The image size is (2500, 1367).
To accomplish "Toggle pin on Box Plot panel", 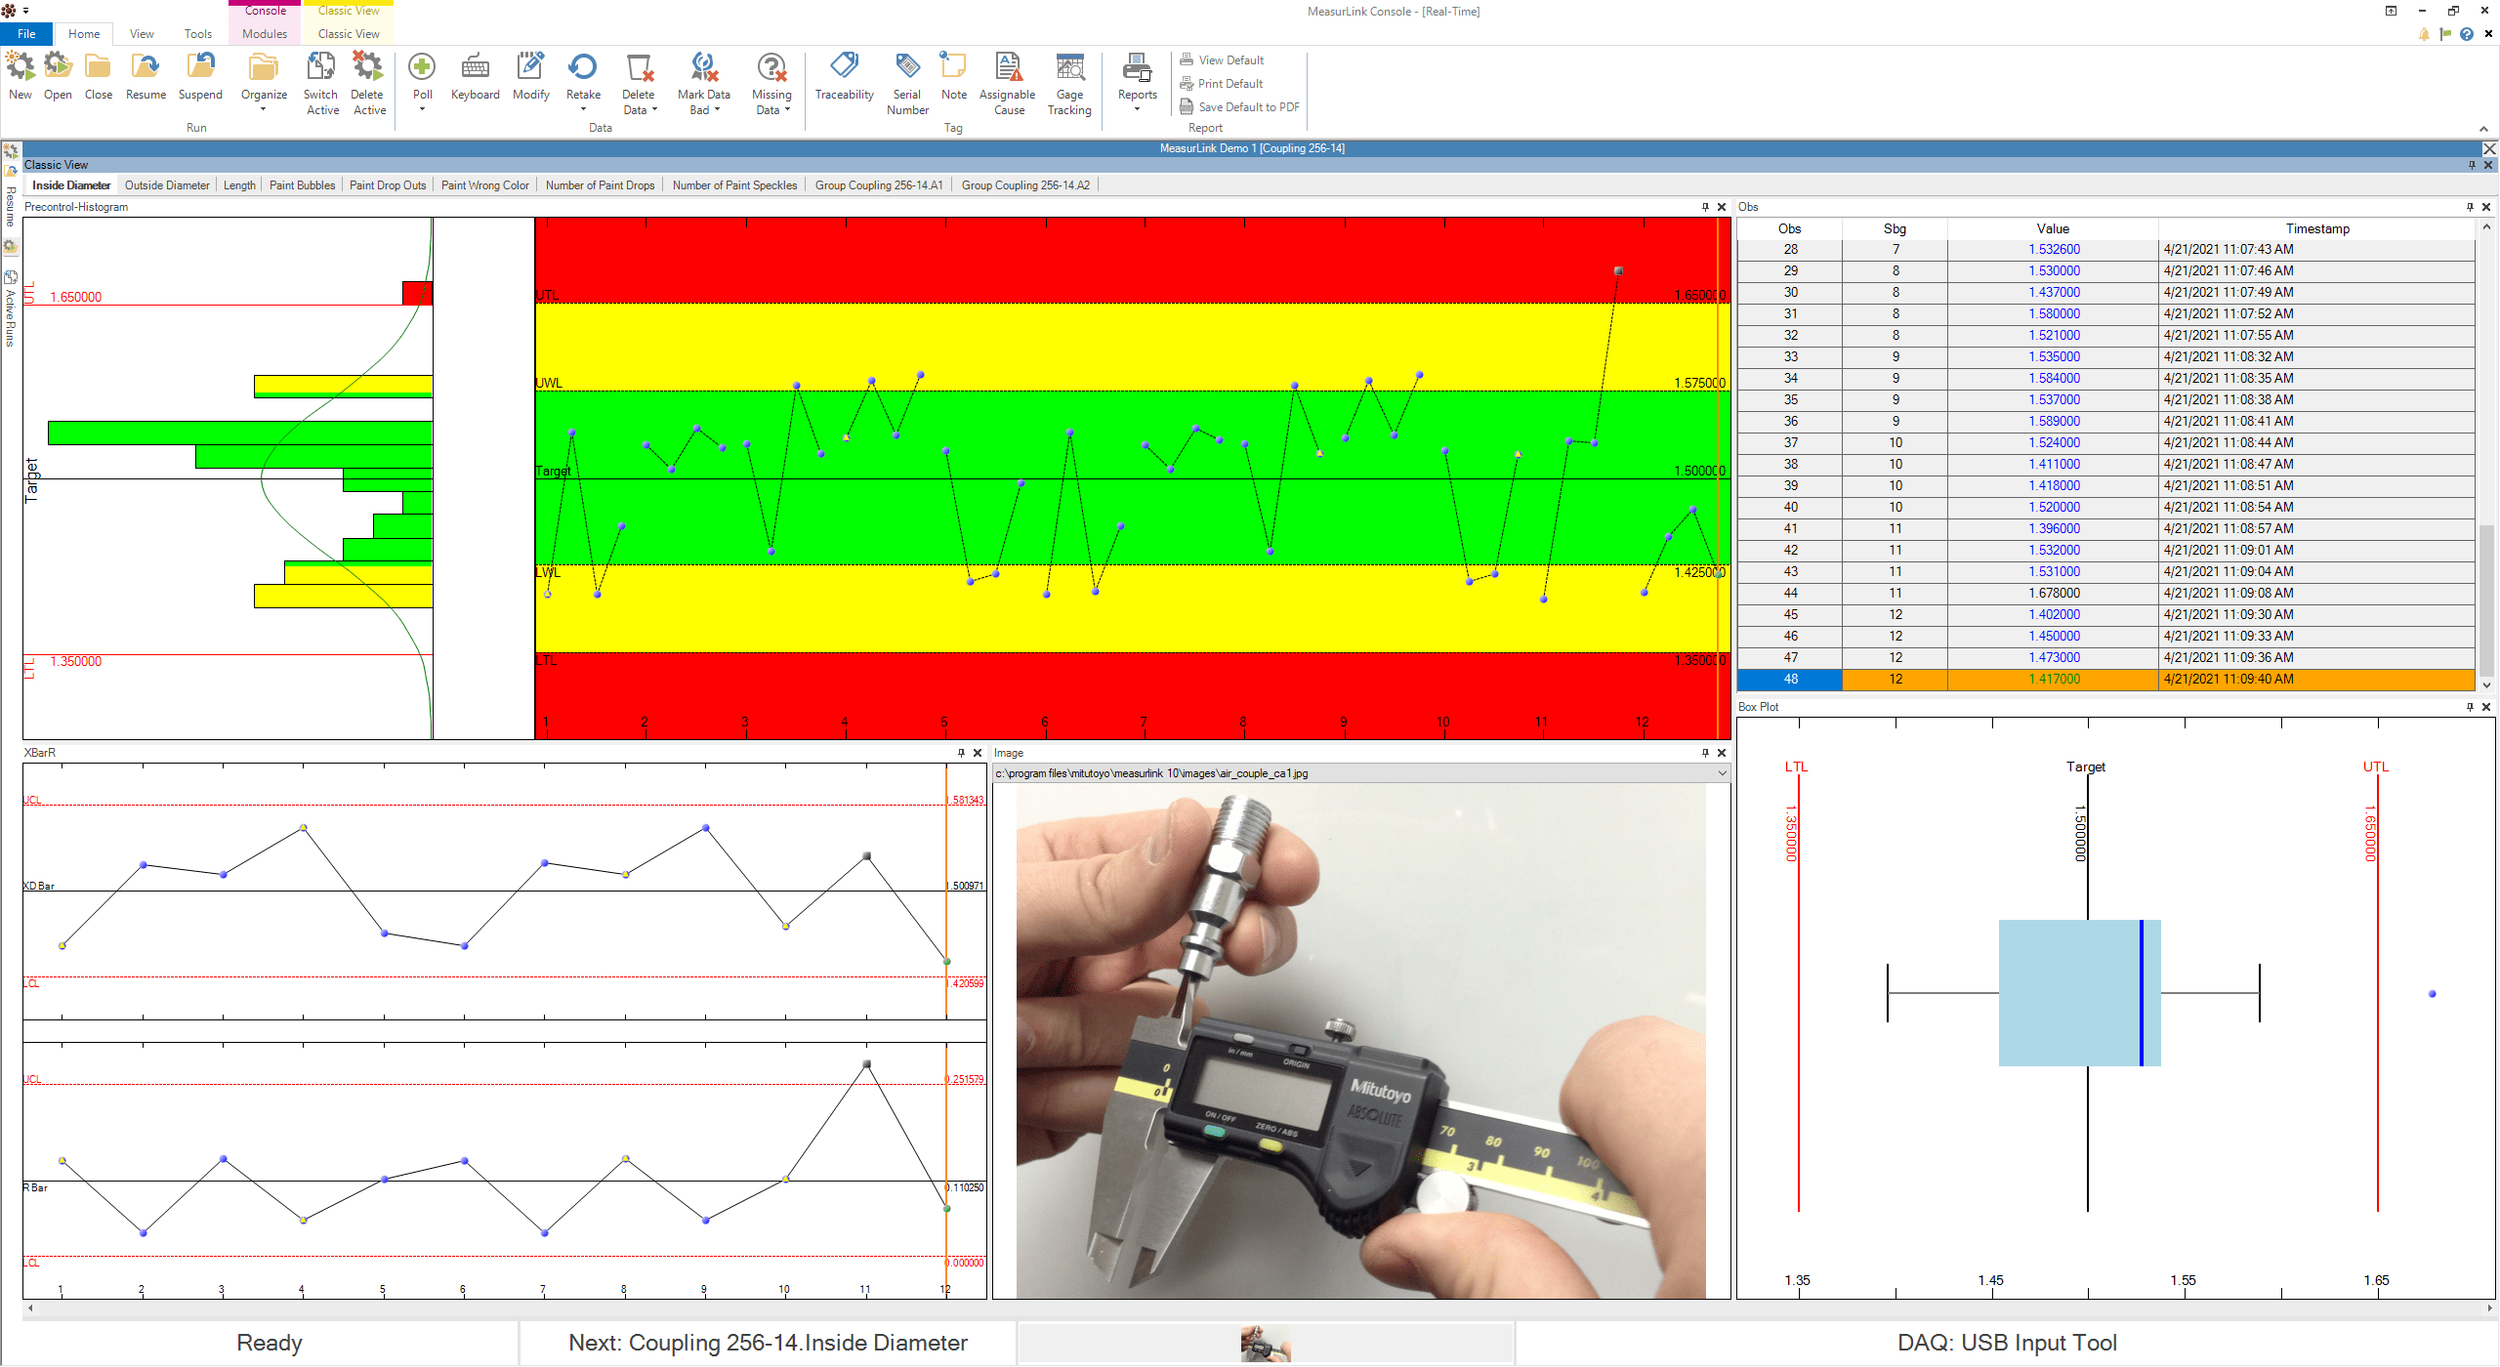I will coord(2469,707).
